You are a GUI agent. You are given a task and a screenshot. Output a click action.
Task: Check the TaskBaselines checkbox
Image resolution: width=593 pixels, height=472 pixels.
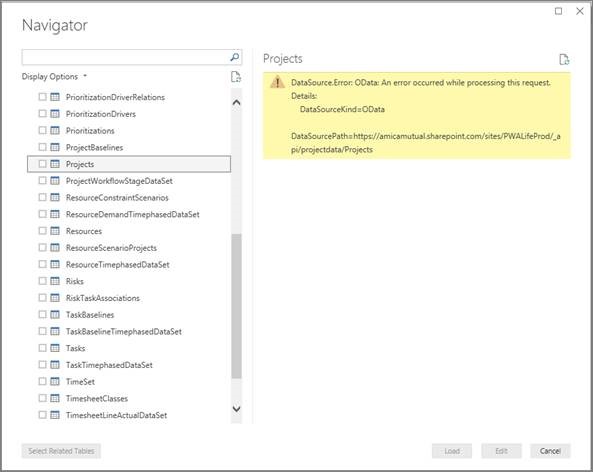[42, 314]
